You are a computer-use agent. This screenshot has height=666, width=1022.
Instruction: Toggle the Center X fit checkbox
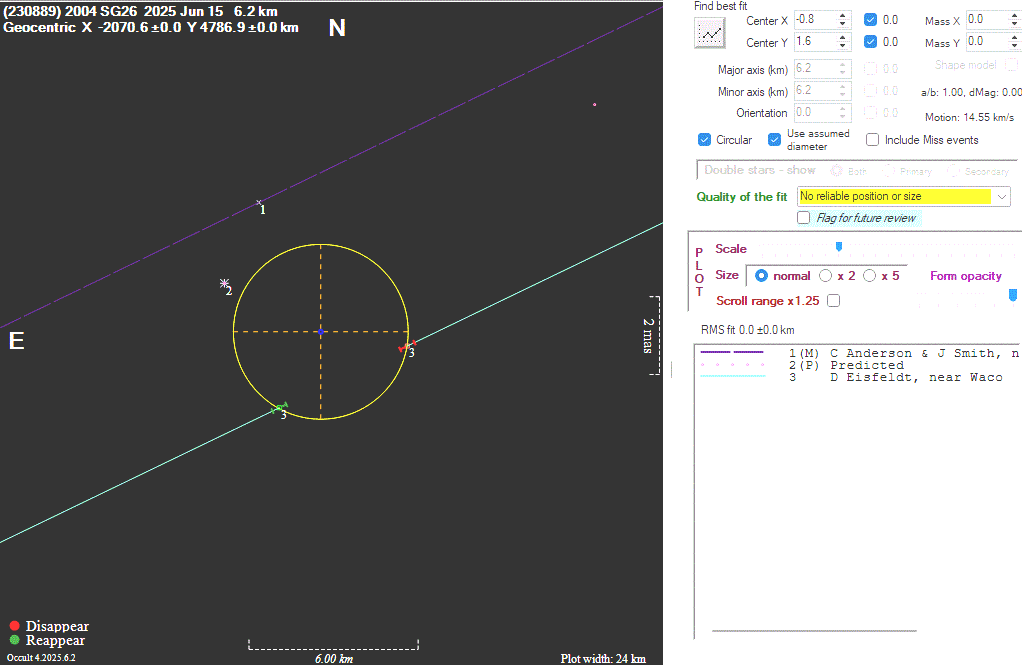[x=870, y=20]
